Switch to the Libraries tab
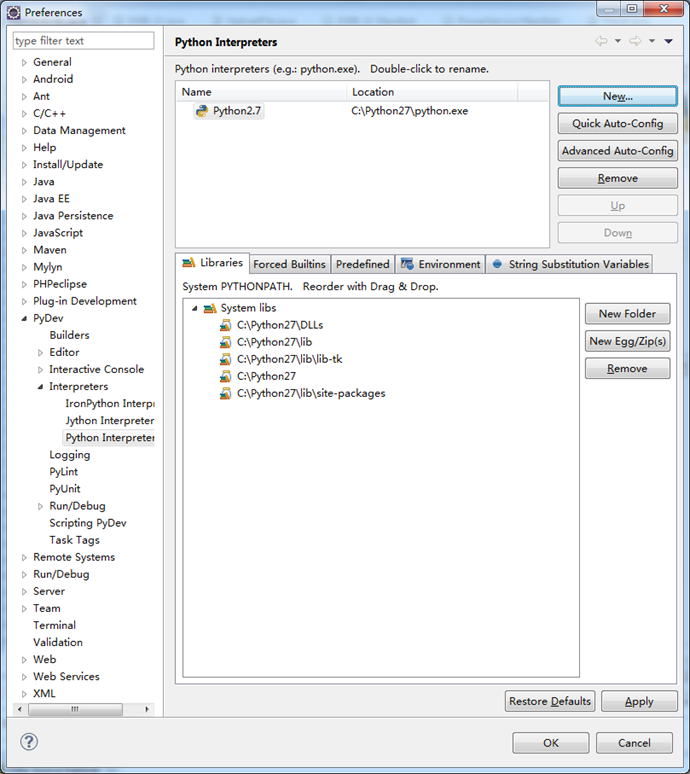This screenshot has height=774, width=690. [212, 263]
